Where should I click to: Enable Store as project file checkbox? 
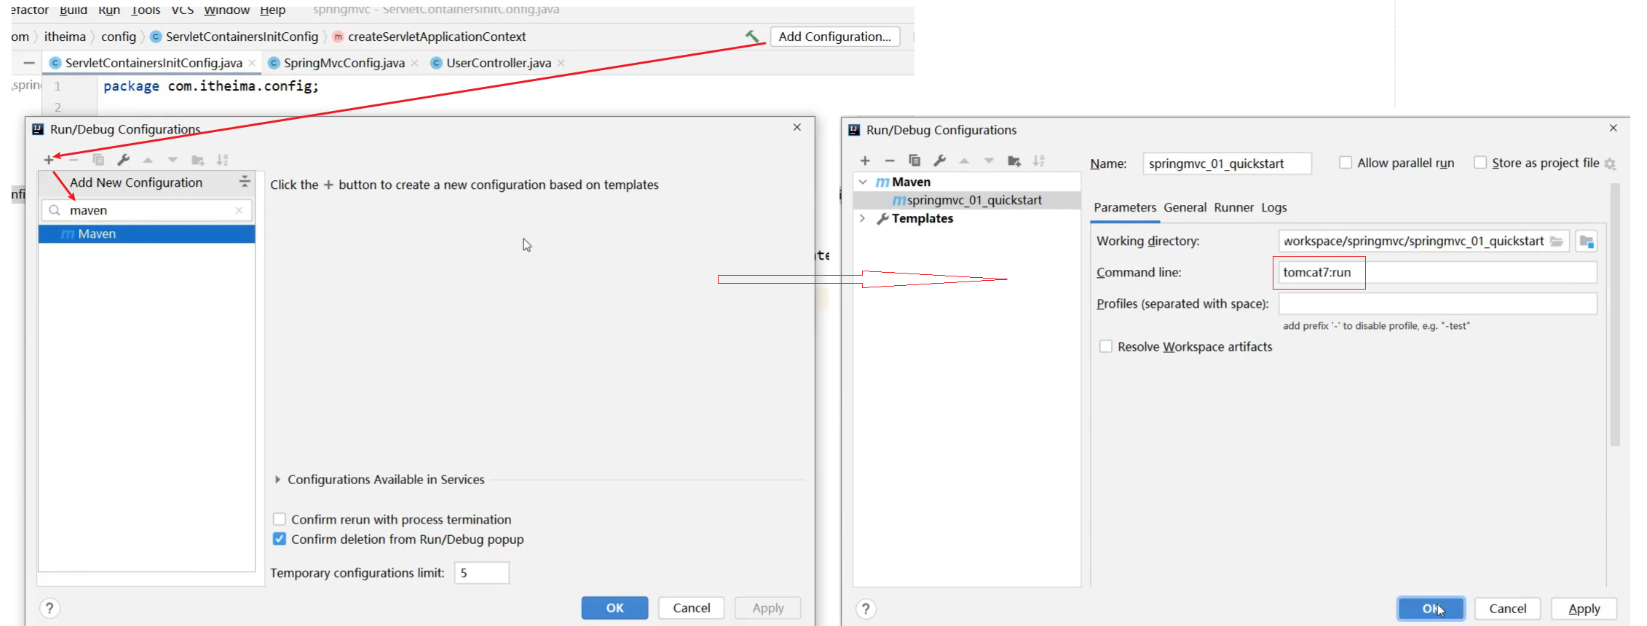pos(1480,162)
